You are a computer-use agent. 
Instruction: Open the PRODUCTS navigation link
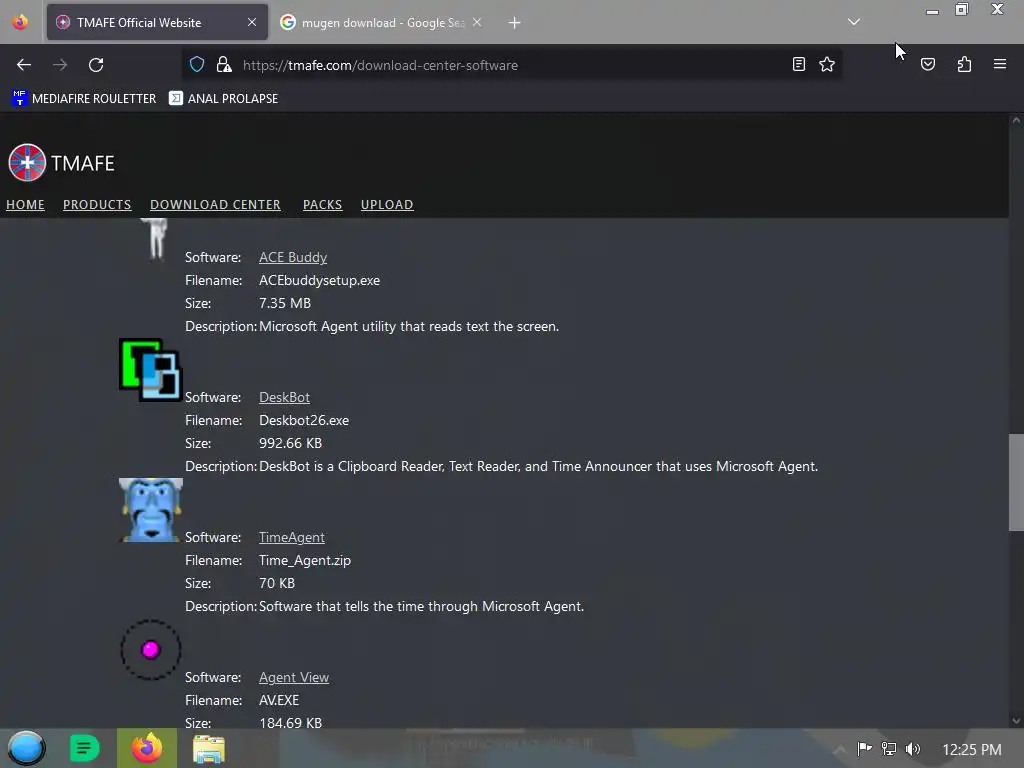coord(97,204)
